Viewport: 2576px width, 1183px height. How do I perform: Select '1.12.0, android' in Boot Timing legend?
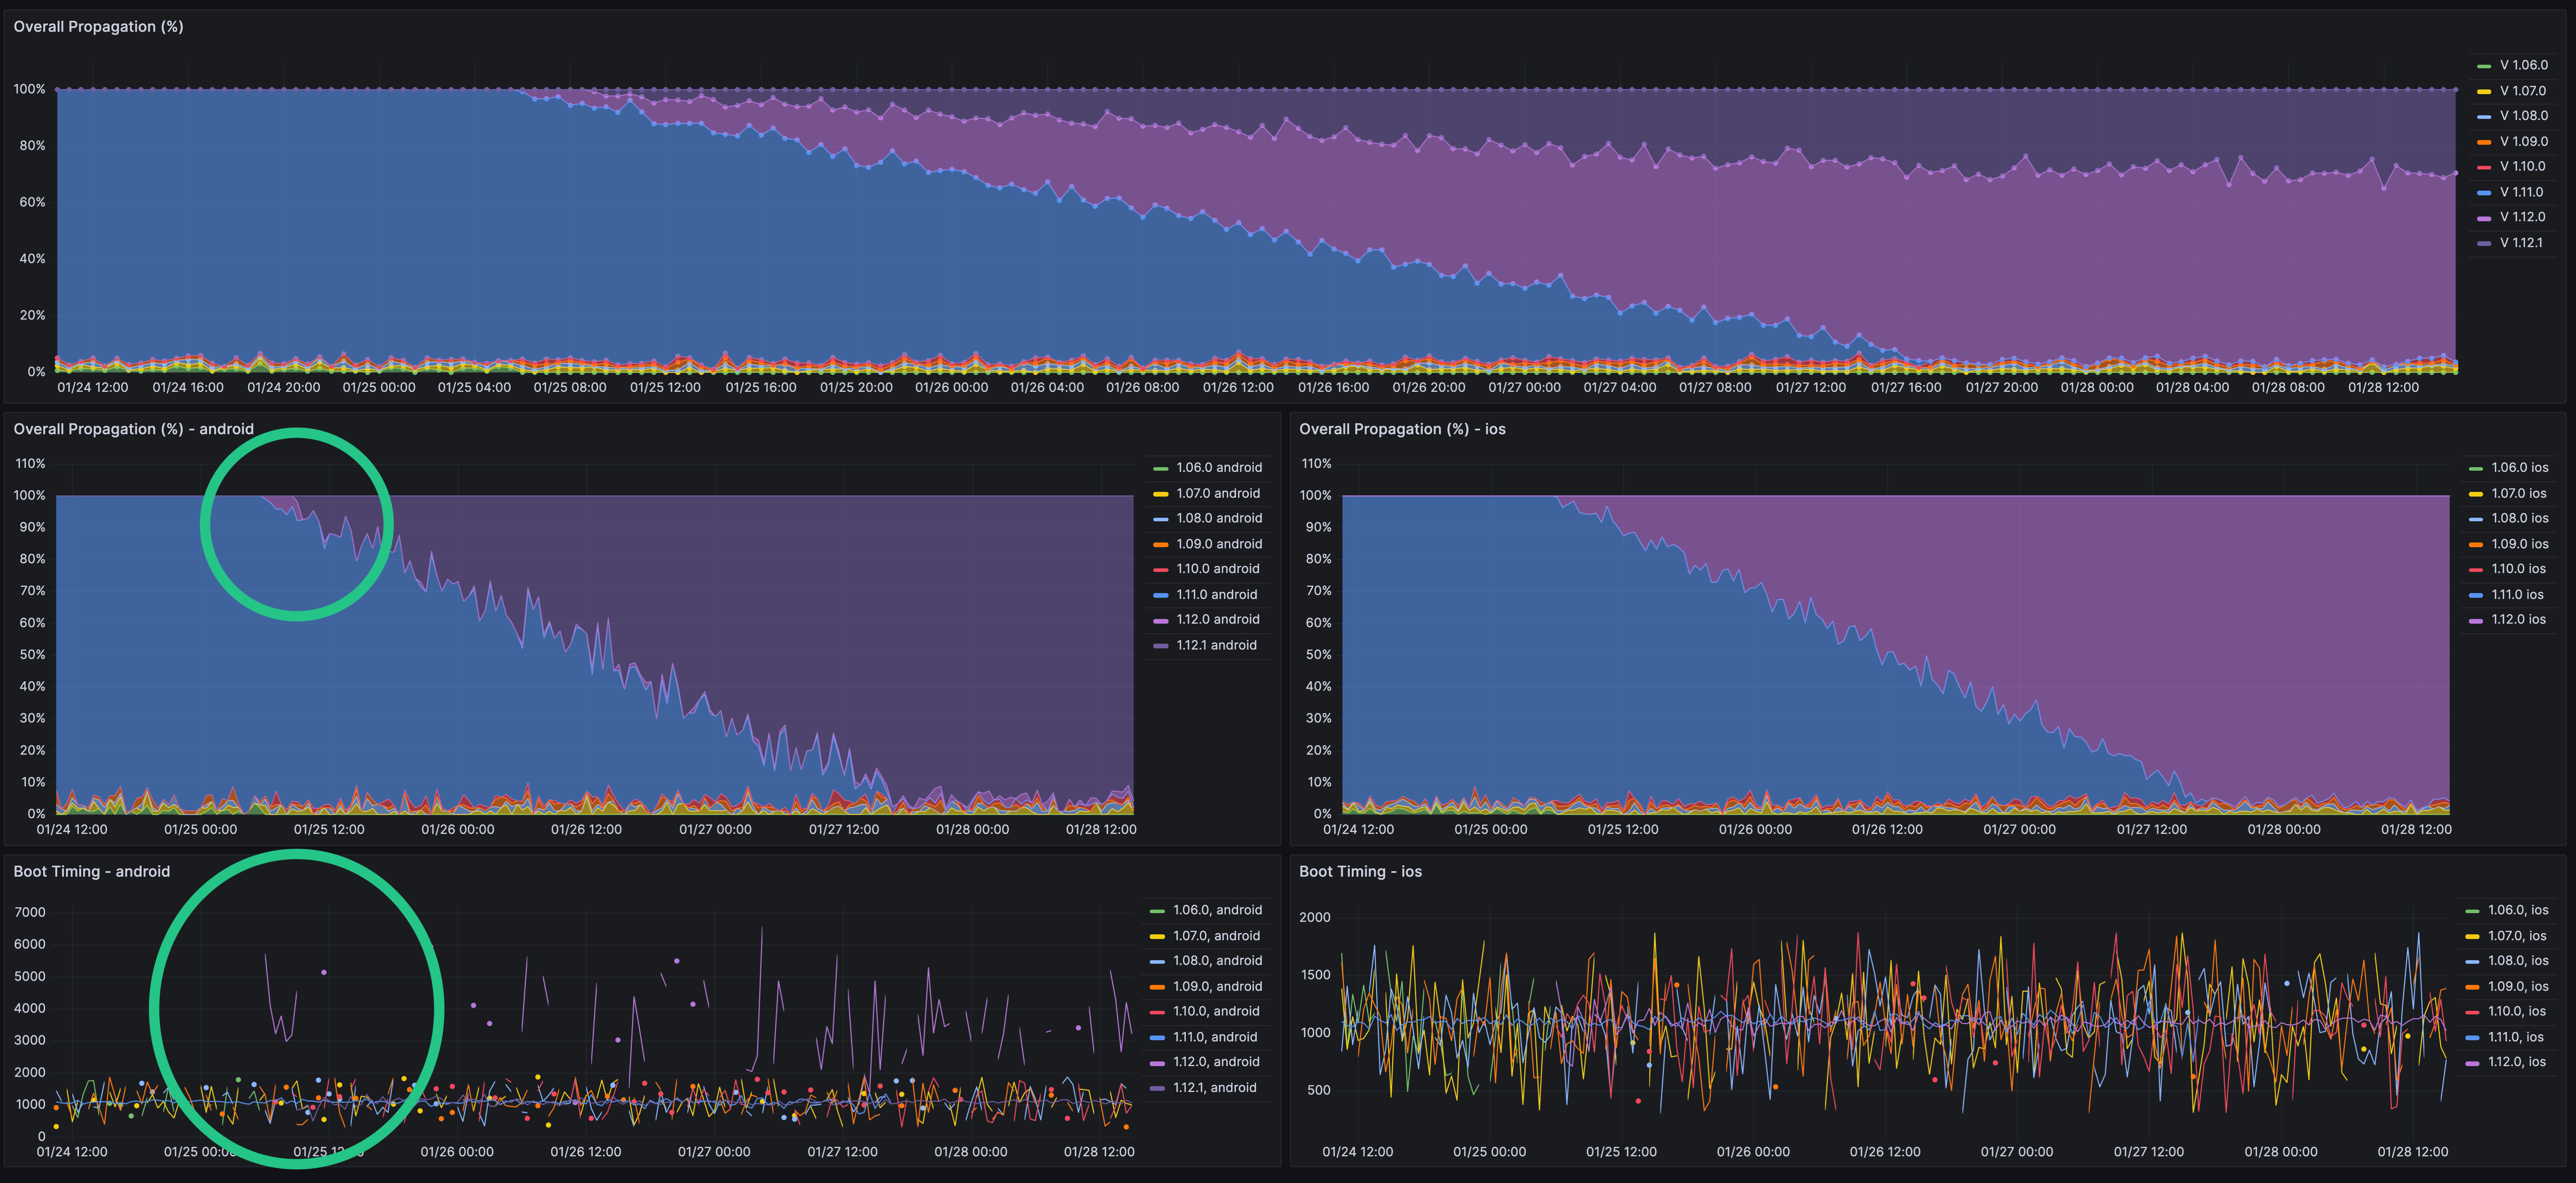click(x=1216, y=1062)
